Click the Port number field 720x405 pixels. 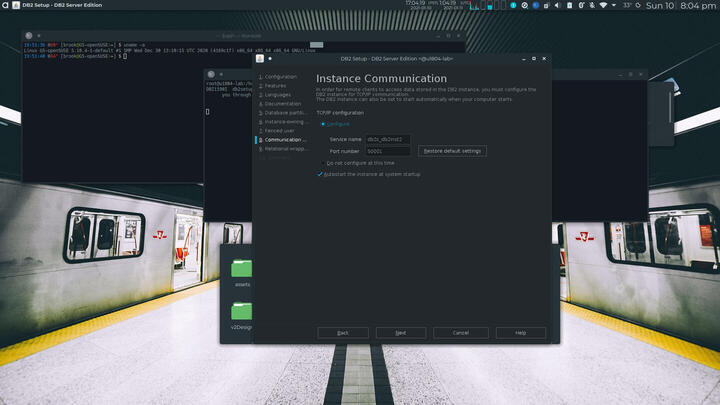pyautogui.click(x=388, y=151)
